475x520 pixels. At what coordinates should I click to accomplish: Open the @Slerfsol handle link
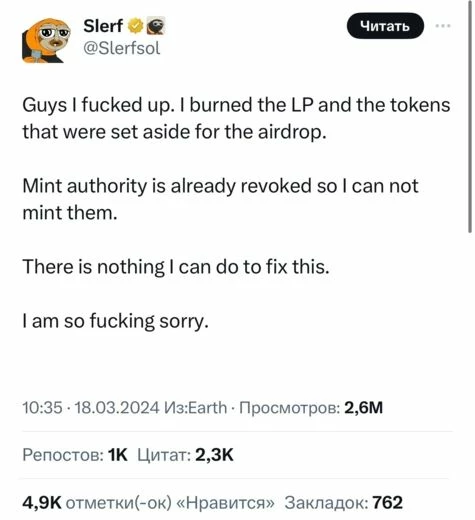click(122, 48)
